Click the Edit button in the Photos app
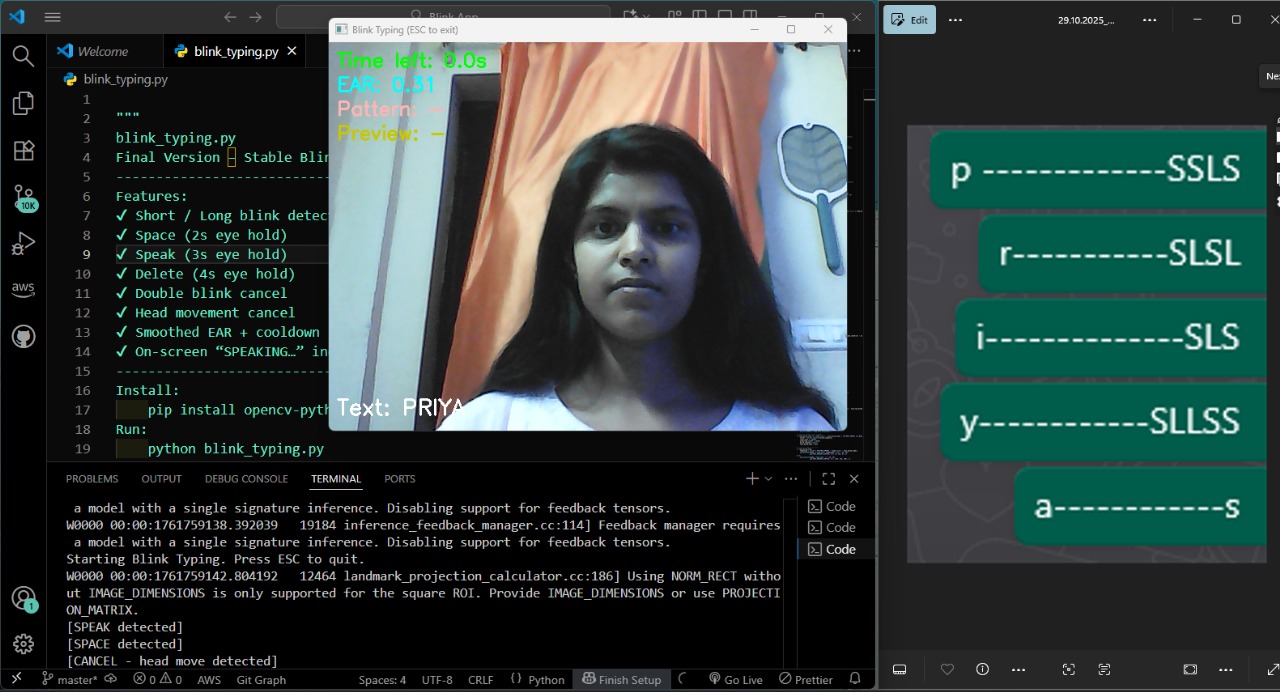1280x692 pixels. 908,19
